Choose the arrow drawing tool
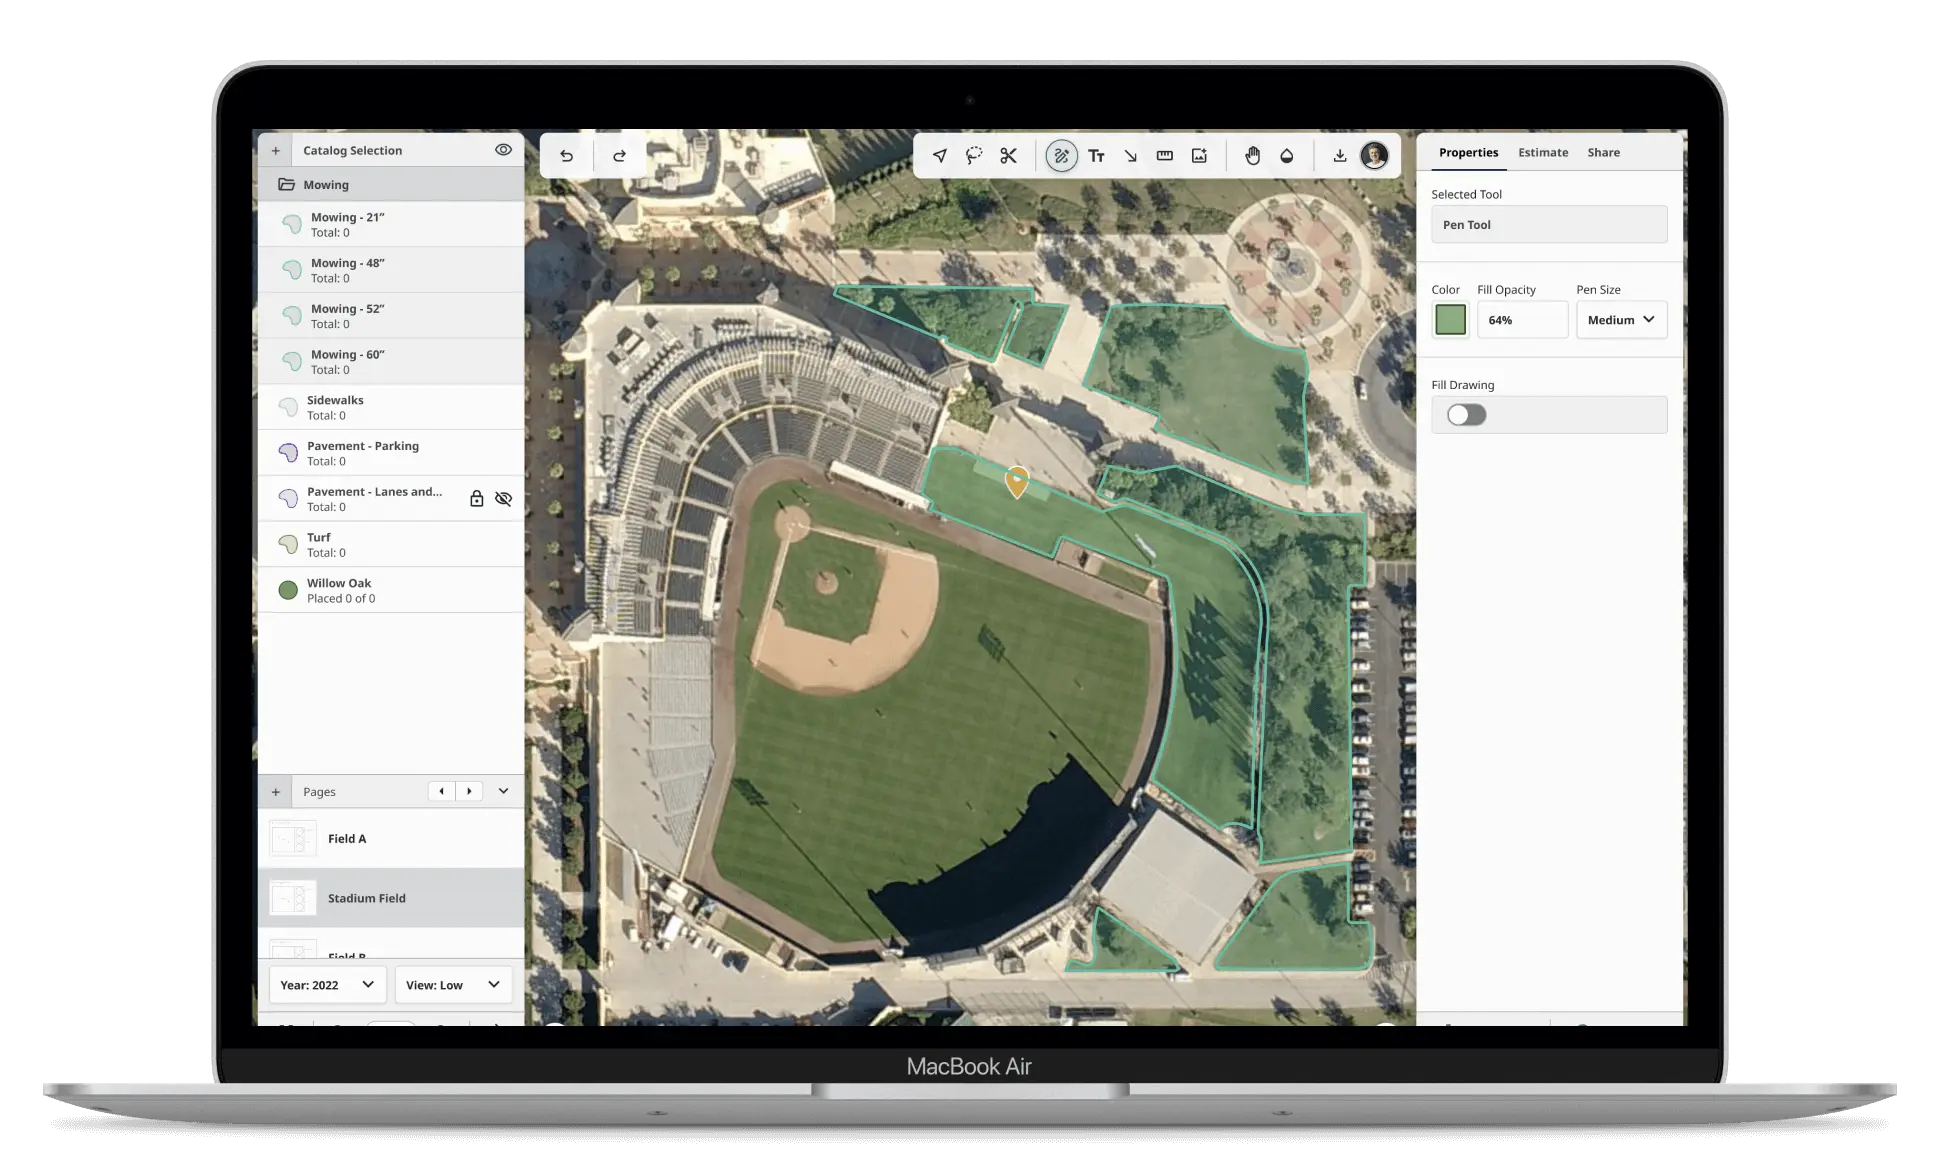The height and width of the screenshot is (1155, 1940). (x=1130, y=155)
